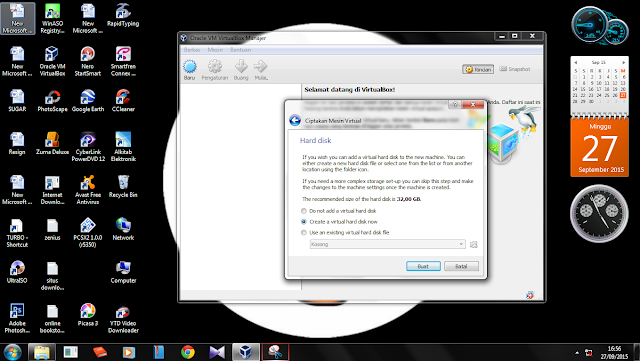The height and width of the screenshot is (361, 640).
Task: Select the Computer desktop icon
Action: (123, 272)
